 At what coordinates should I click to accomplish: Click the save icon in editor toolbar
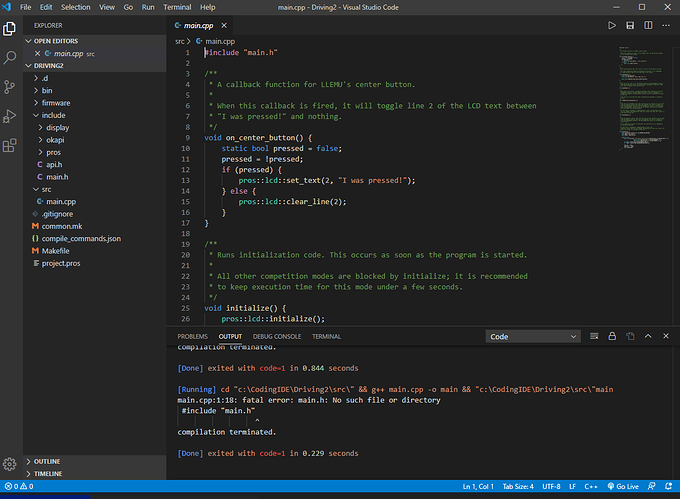click(630, 26)
